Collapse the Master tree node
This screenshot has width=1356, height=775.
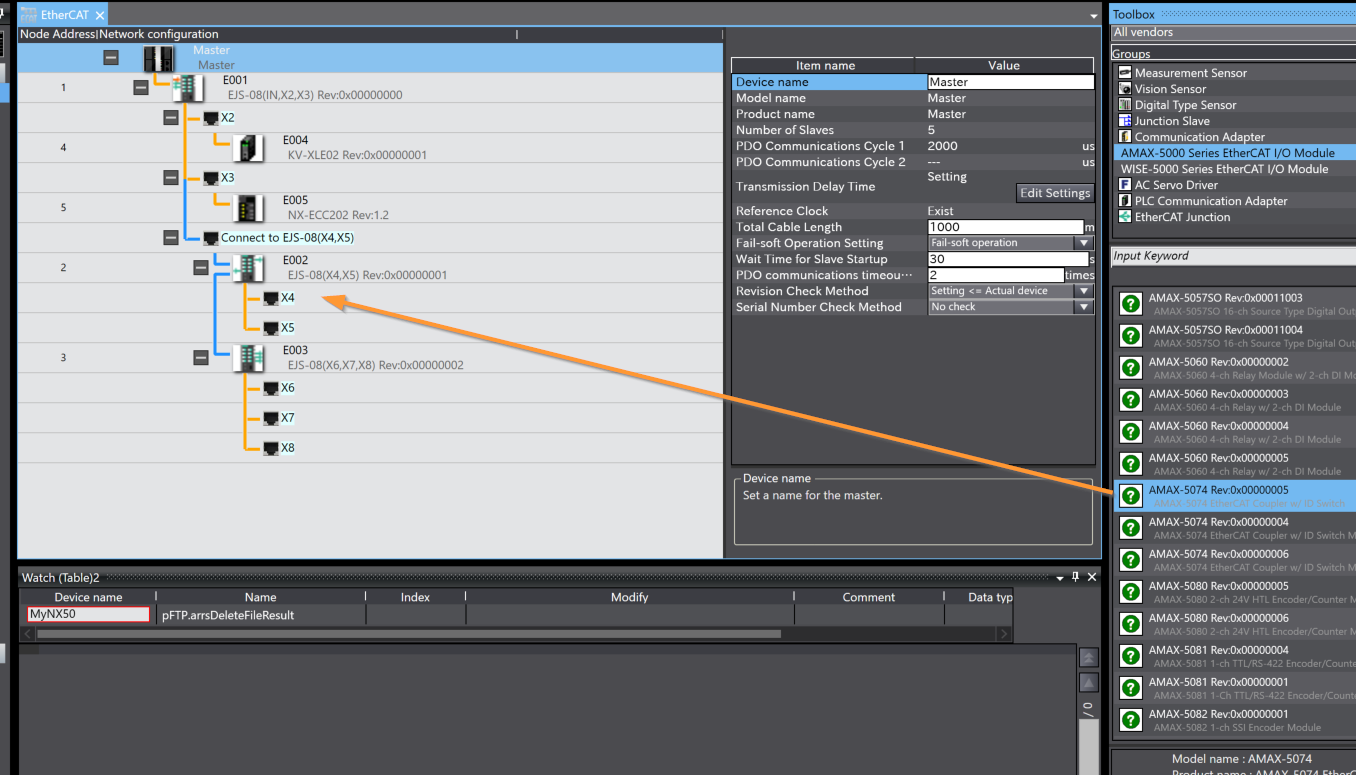coord(111,58)
